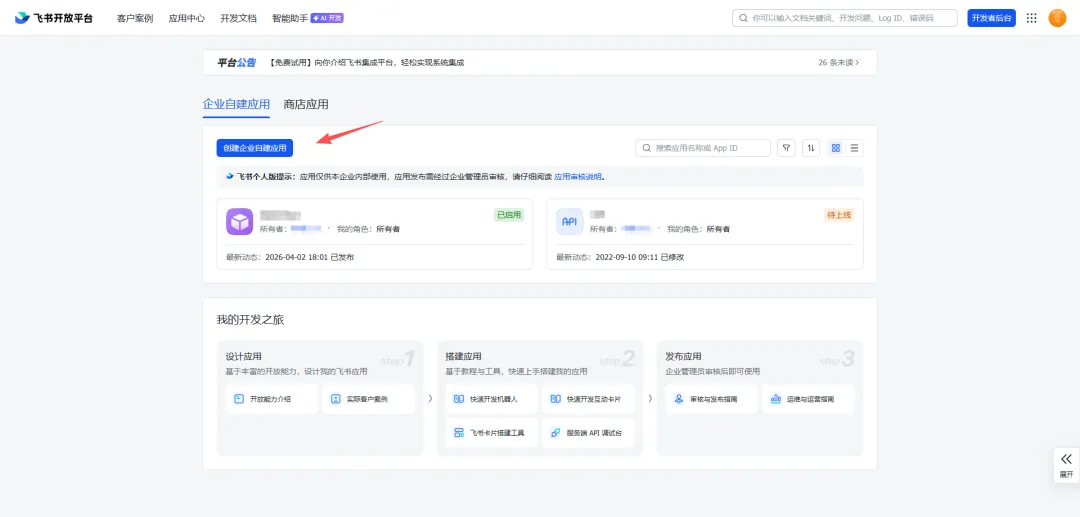This screenshot has width=1080, height=517.
Task: Click the 平台公告 label
Action: 236,63
